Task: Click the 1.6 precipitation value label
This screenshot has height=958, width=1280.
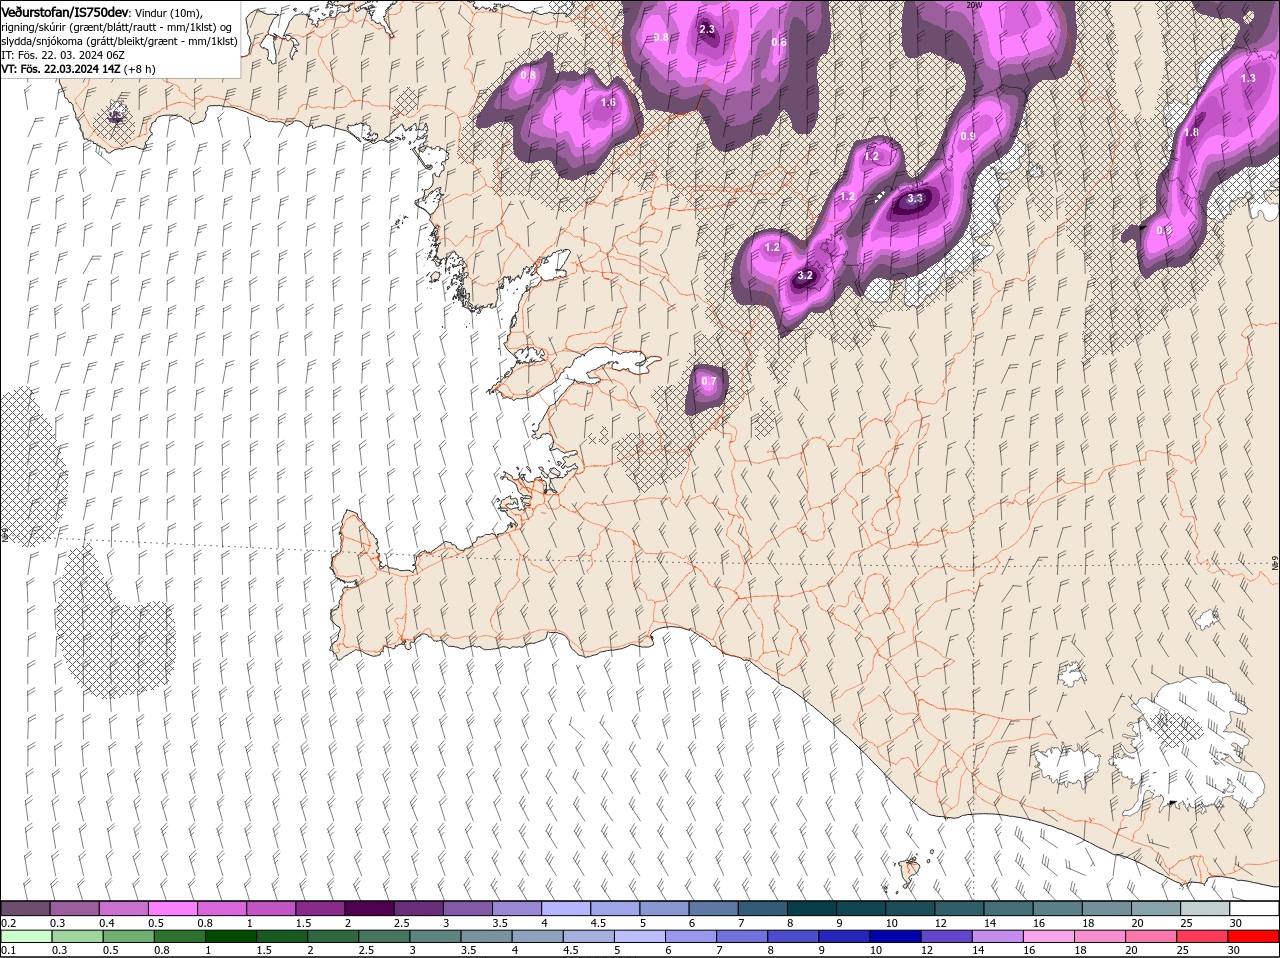Action: point(608,102)
